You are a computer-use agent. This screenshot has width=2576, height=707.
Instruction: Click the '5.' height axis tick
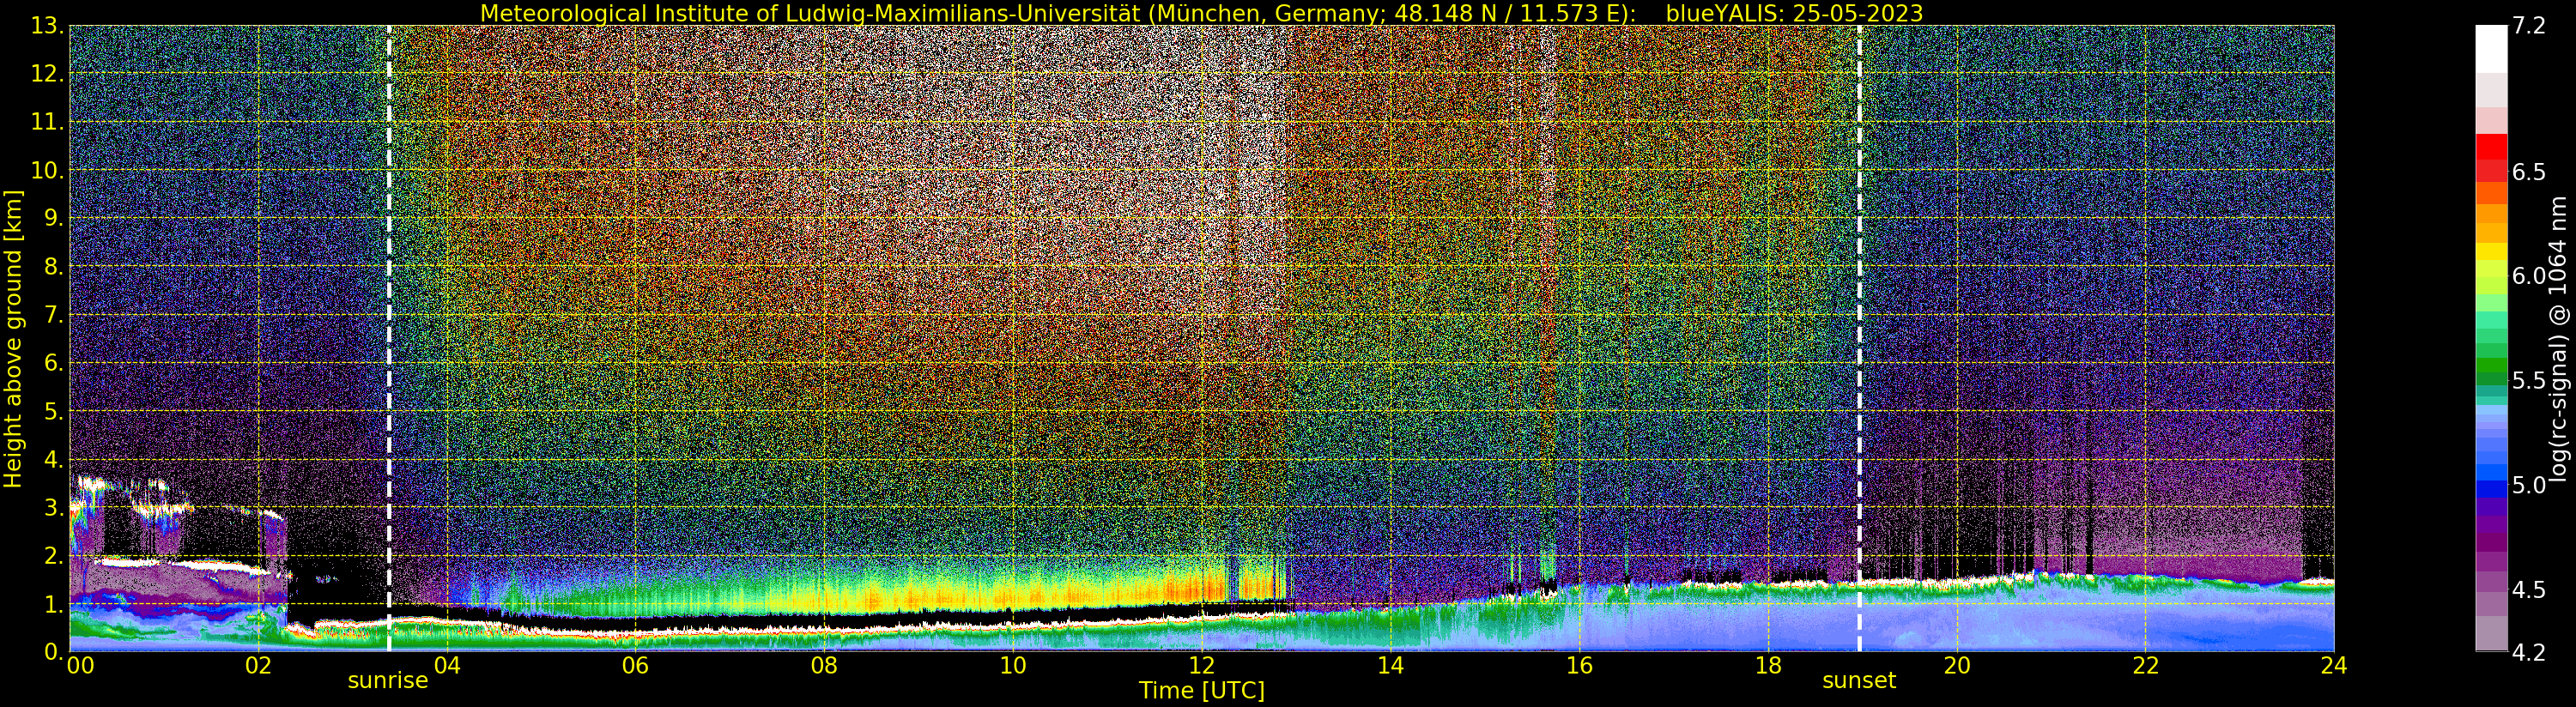[x=54, y=411]
